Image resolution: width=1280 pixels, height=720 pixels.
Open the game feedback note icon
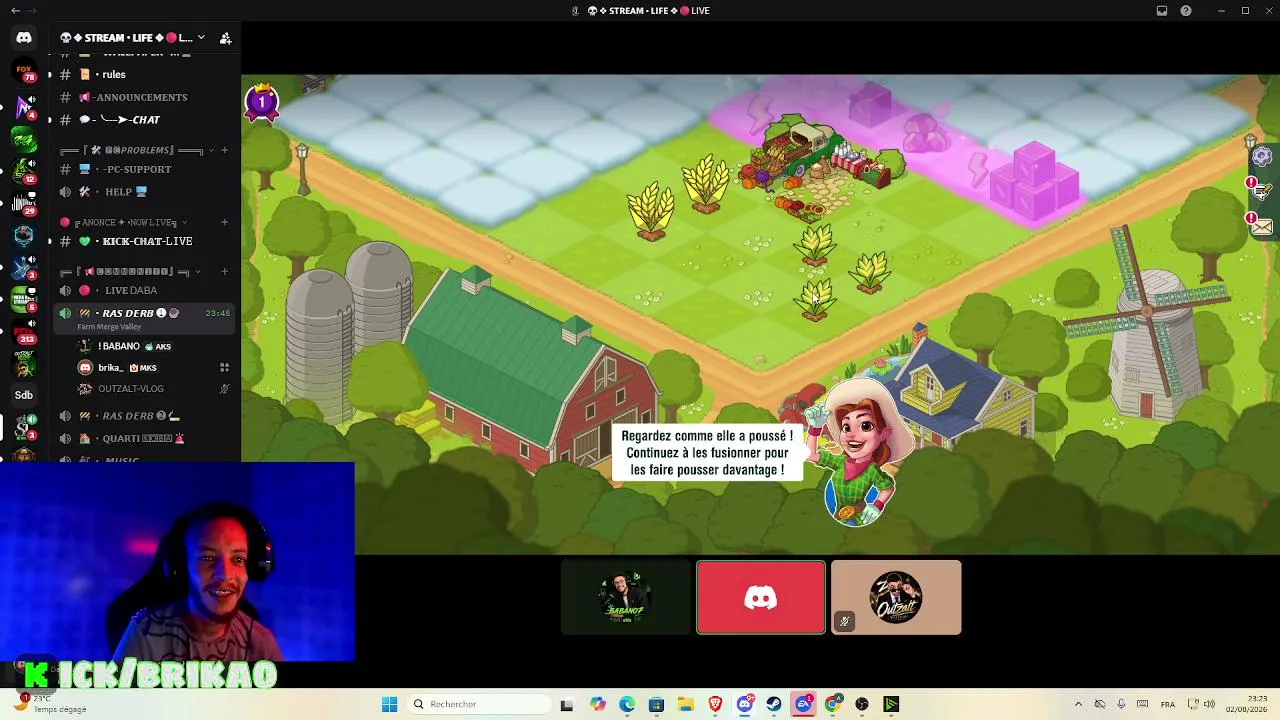coord(1262,192)
